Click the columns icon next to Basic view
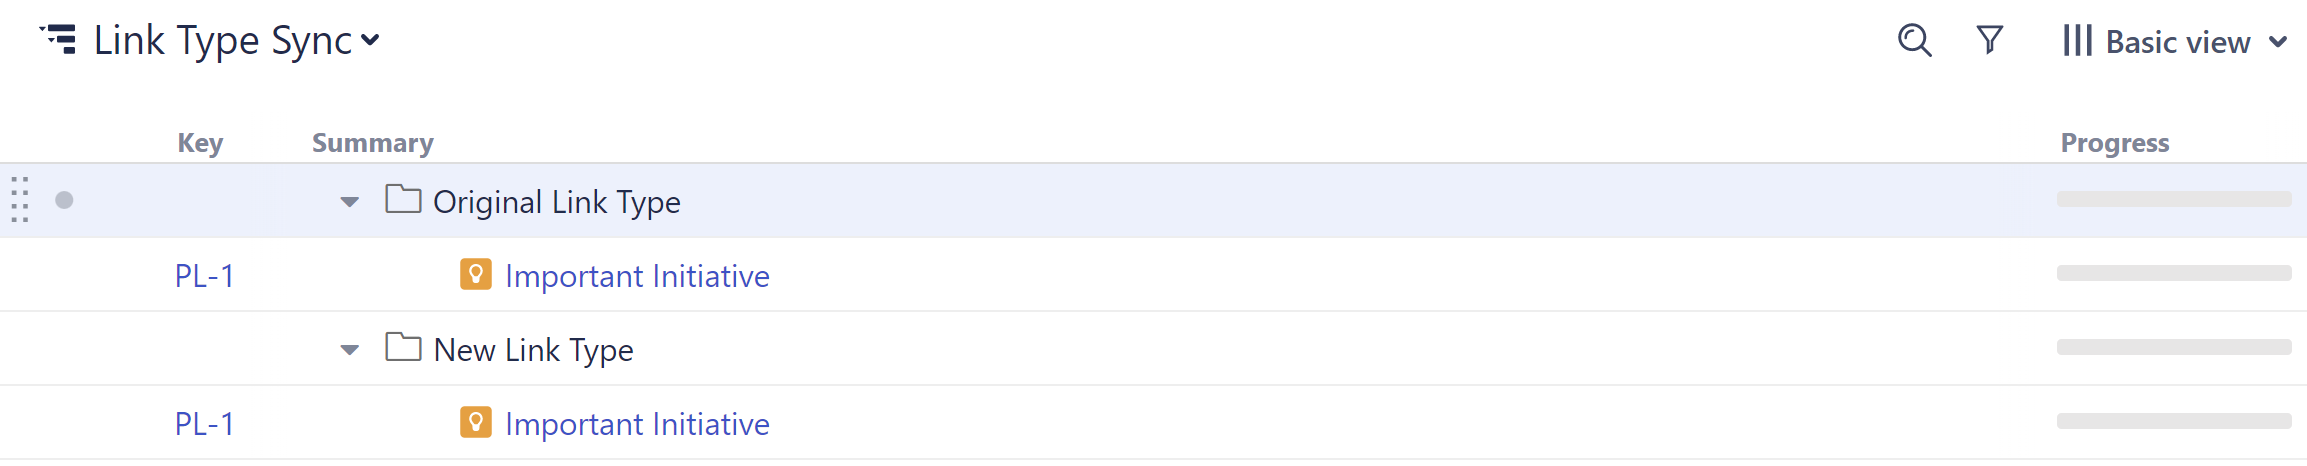This screenshot has width=2307, height=466. coord(2077,41)
